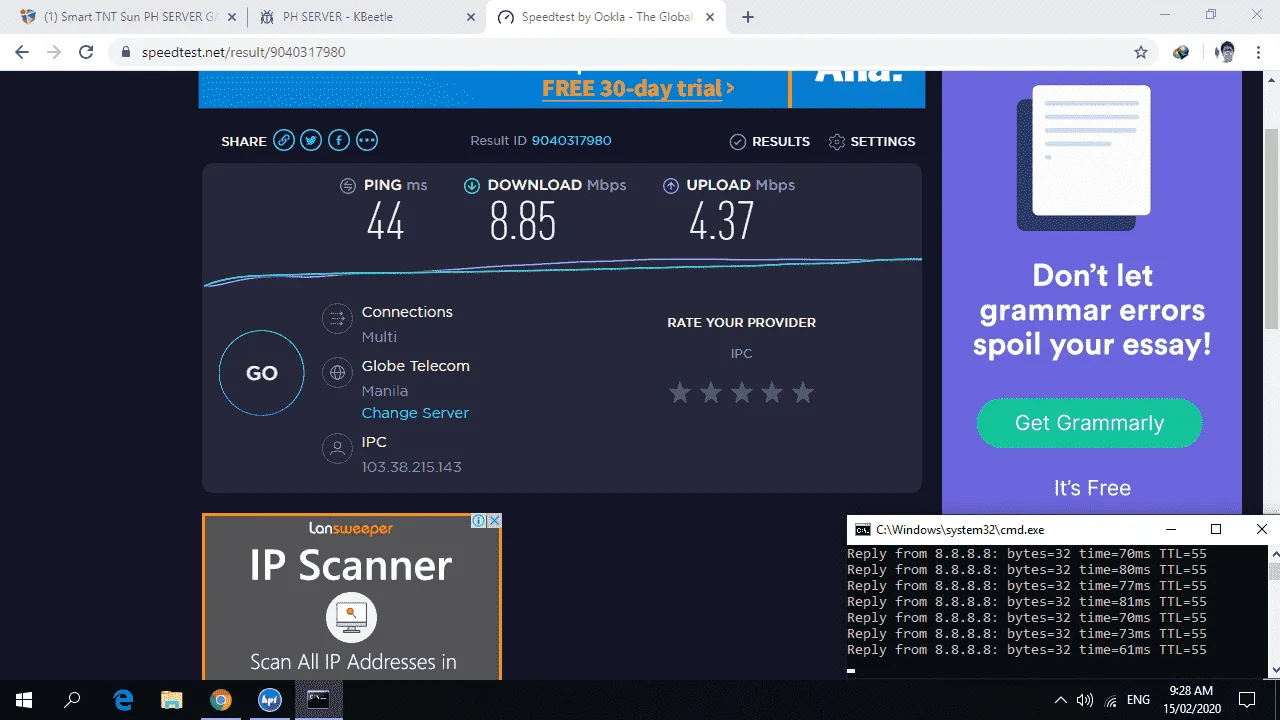
Task: Click the IP Scanner ad image
Action: (352, 597)
